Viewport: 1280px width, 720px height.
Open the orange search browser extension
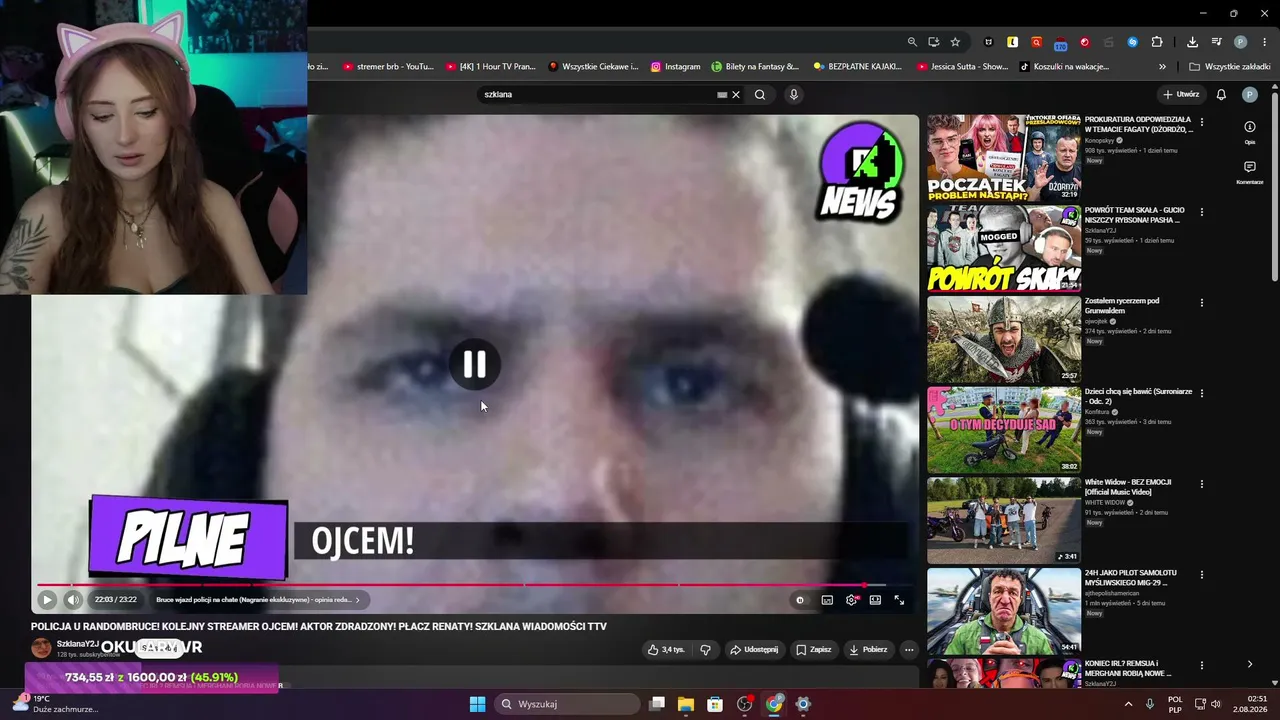click(x=1037, y=42)
